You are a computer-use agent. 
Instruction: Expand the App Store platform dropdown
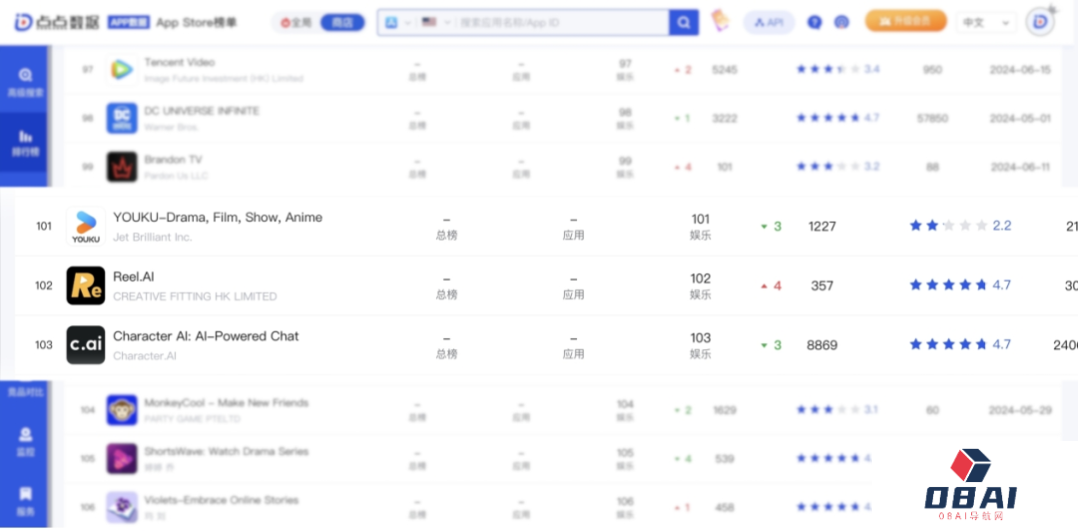pos(399,23)
